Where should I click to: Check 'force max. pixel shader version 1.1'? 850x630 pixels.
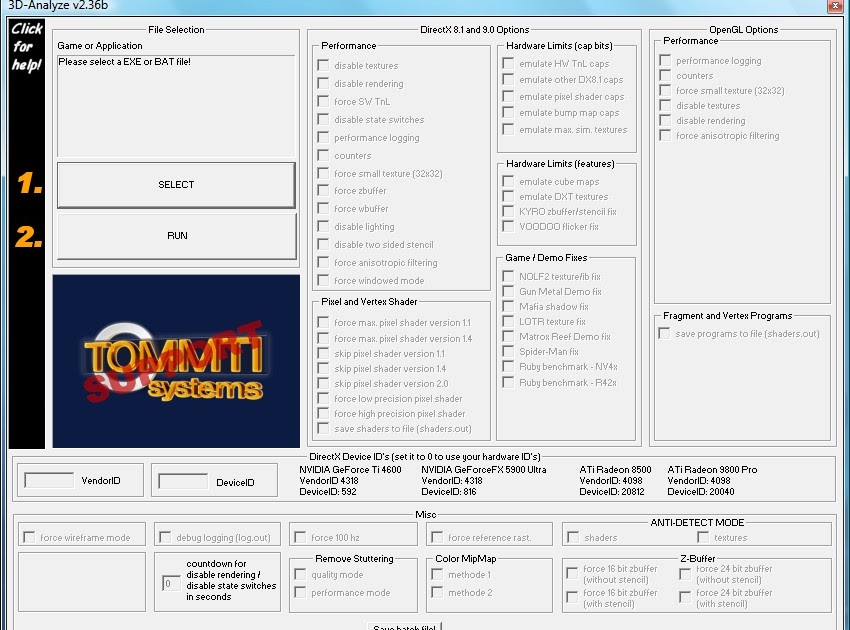pos(323,322)
